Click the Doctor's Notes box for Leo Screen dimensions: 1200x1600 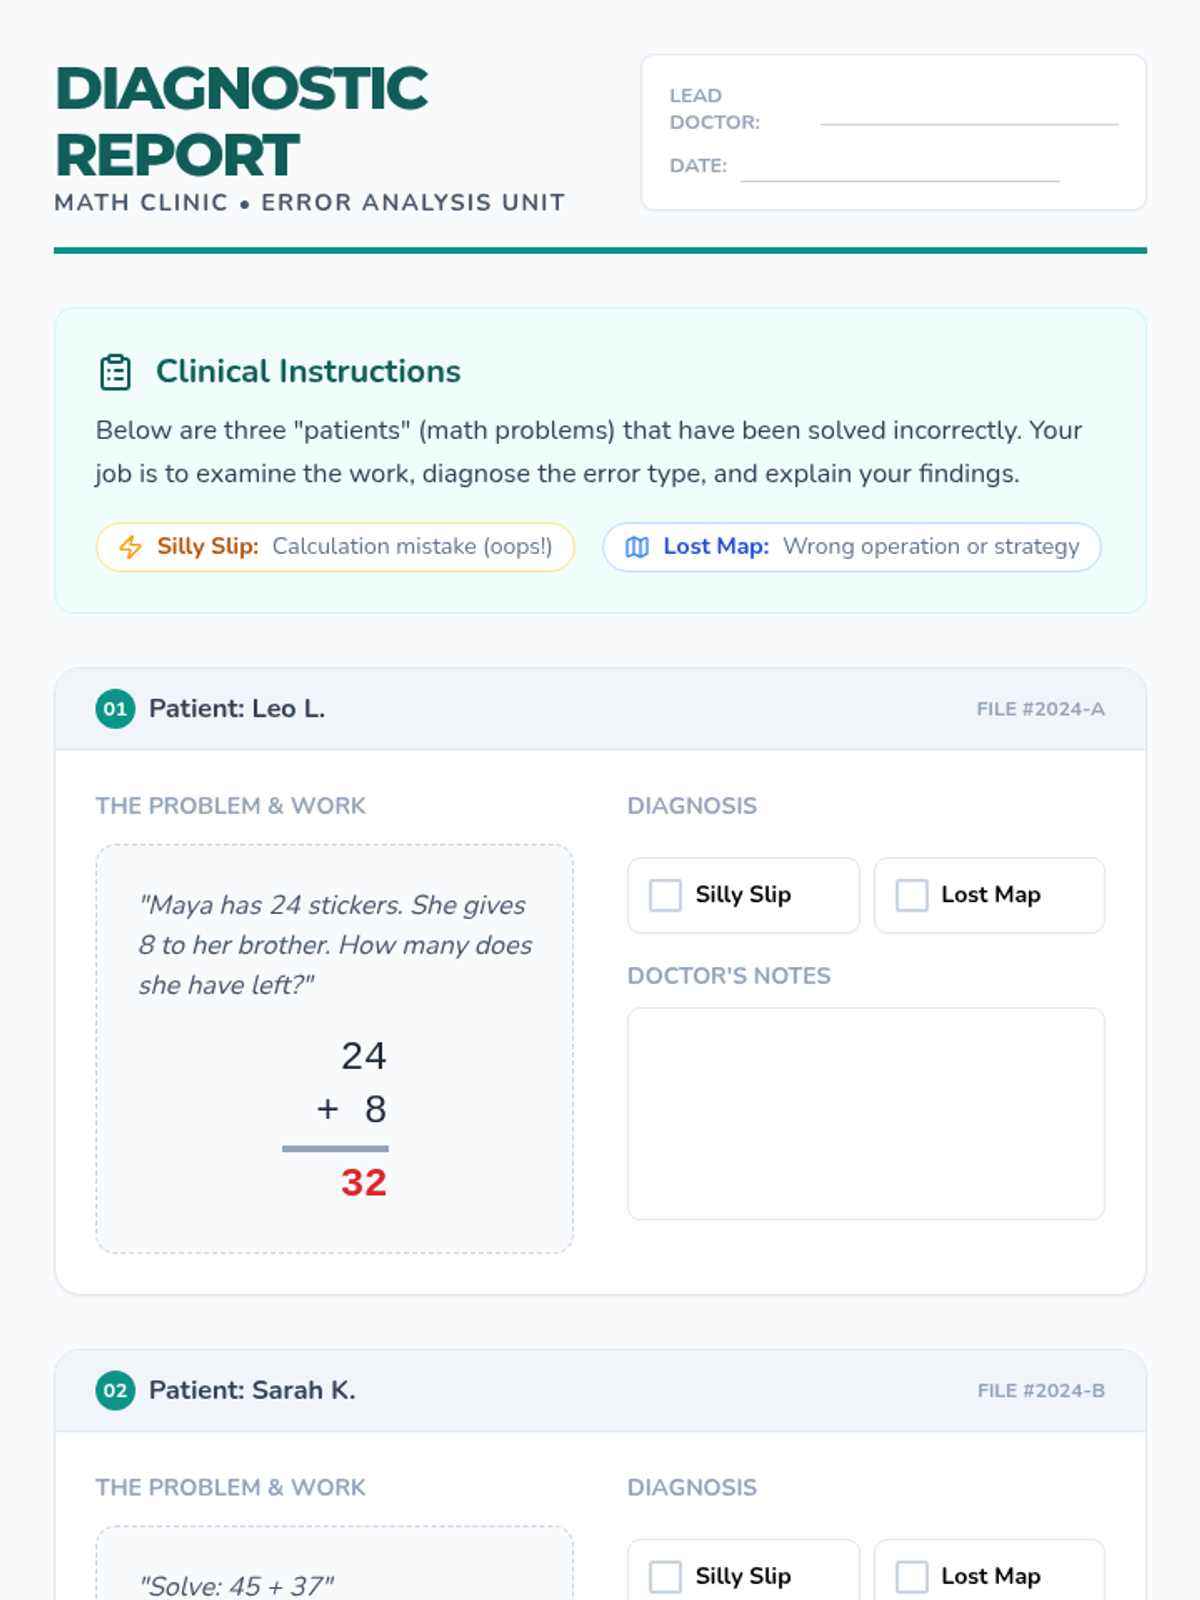click(x=866, y=1113)
